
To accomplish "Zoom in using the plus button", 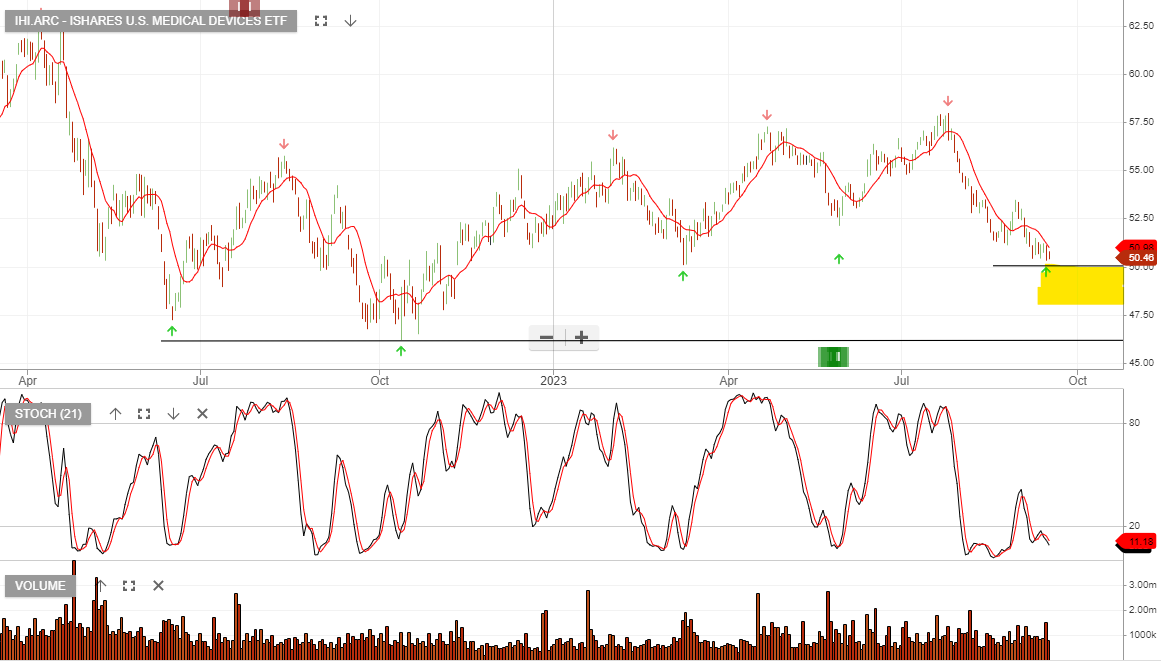I will (x=579, y=338).
